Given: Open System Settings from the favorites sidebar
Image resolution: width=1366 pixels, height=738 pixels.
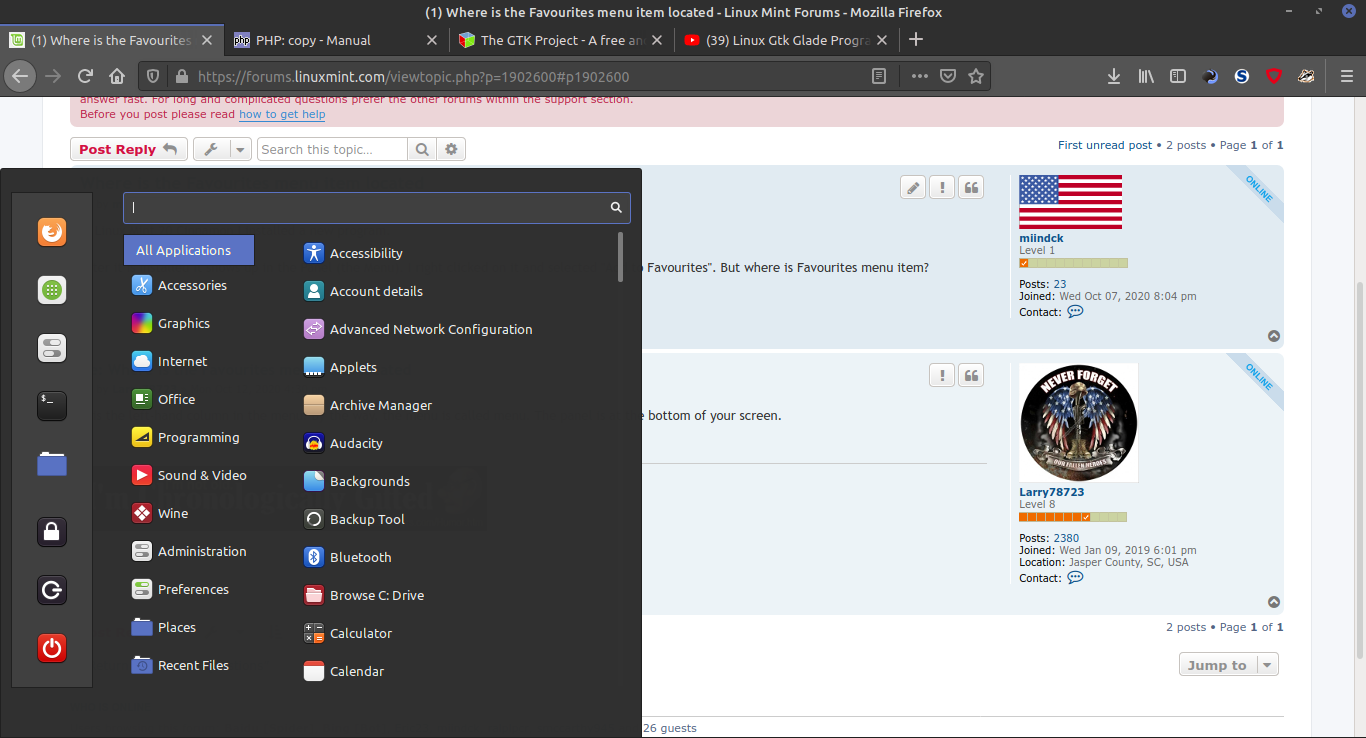Looking at the screenshot, I should pos(52,348).
